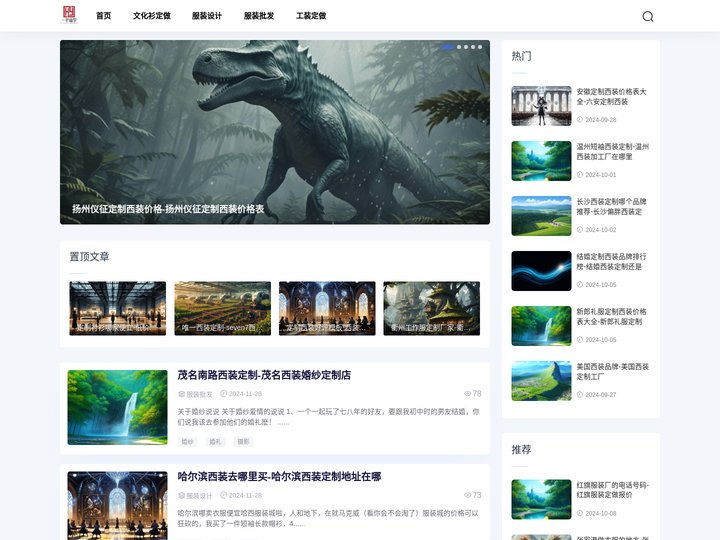Click the 热门 section heading
This screenshot has height=540, width=720.
pos(522,56)
